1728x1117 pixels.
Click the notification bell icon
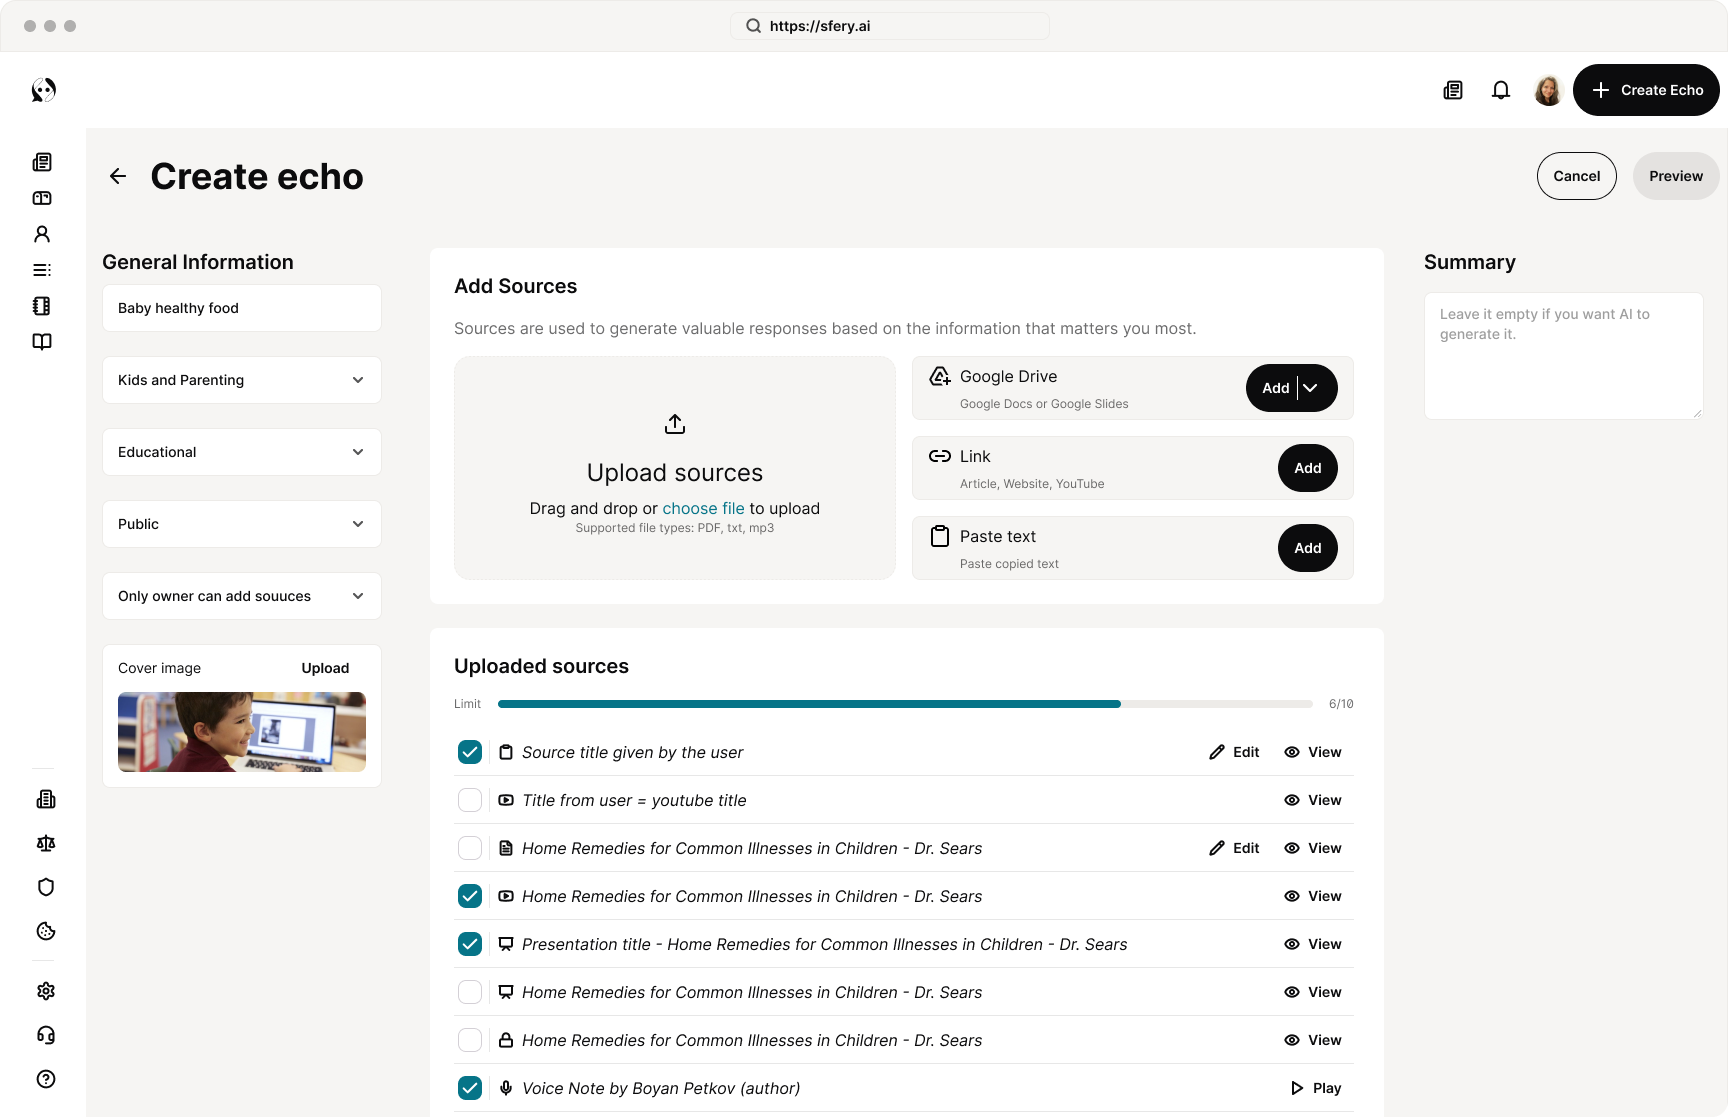tap(1500, 90)
